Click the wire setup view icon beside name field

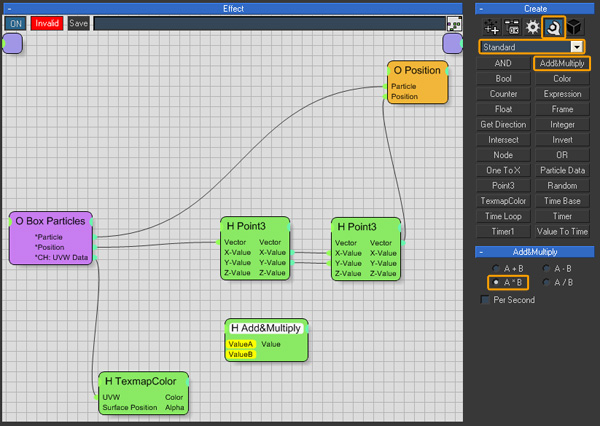455,24
